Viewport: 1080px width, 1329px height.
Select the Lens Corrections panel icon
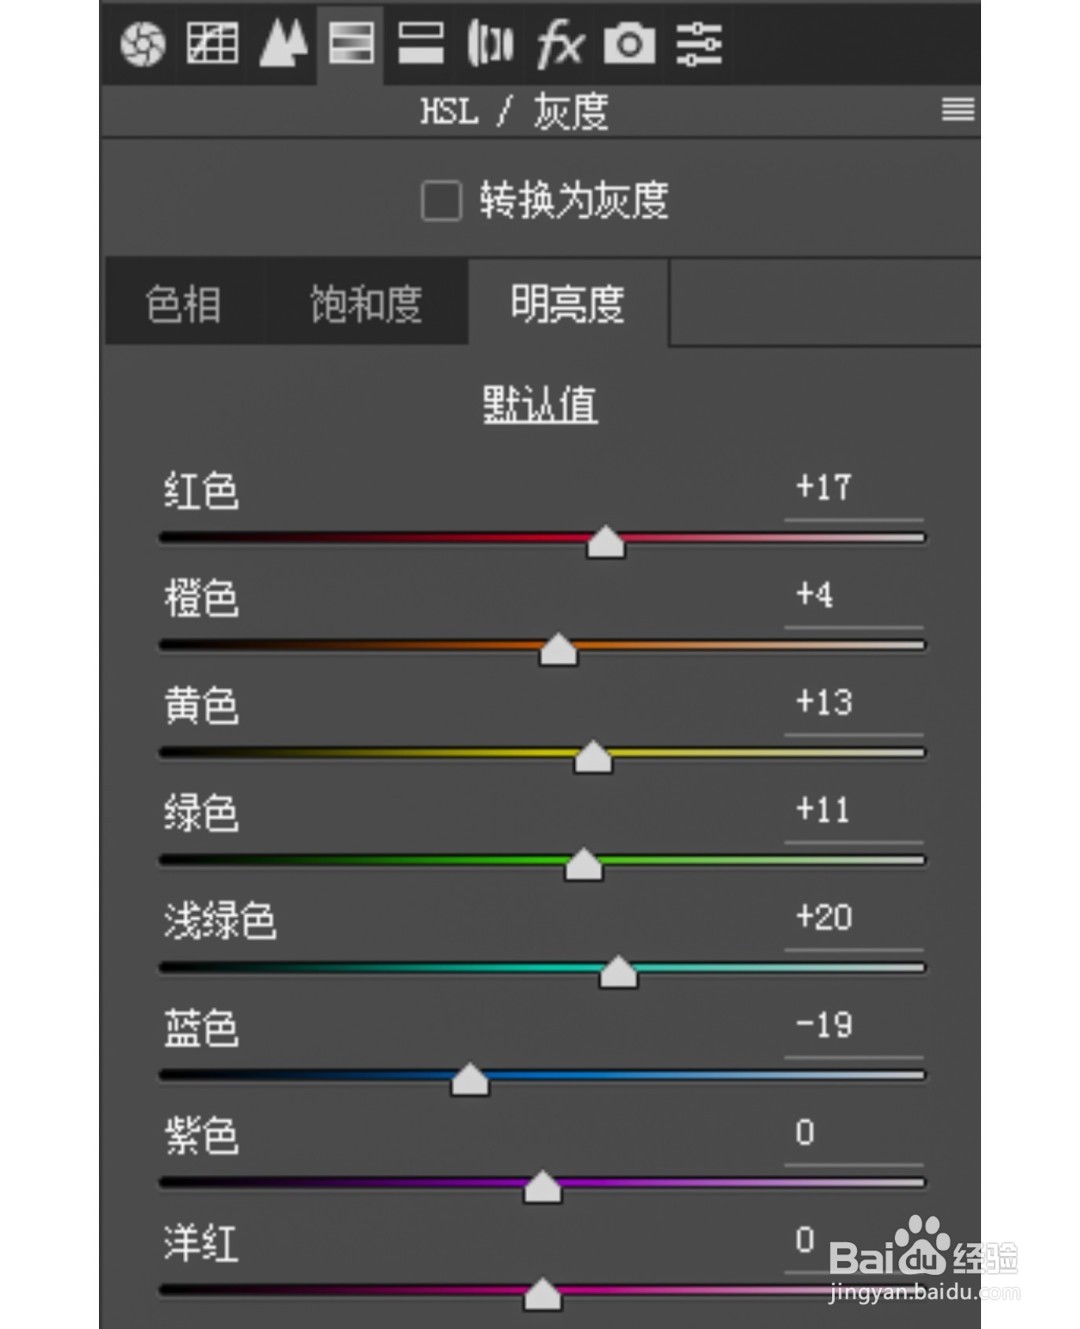[x=490, y=44]
